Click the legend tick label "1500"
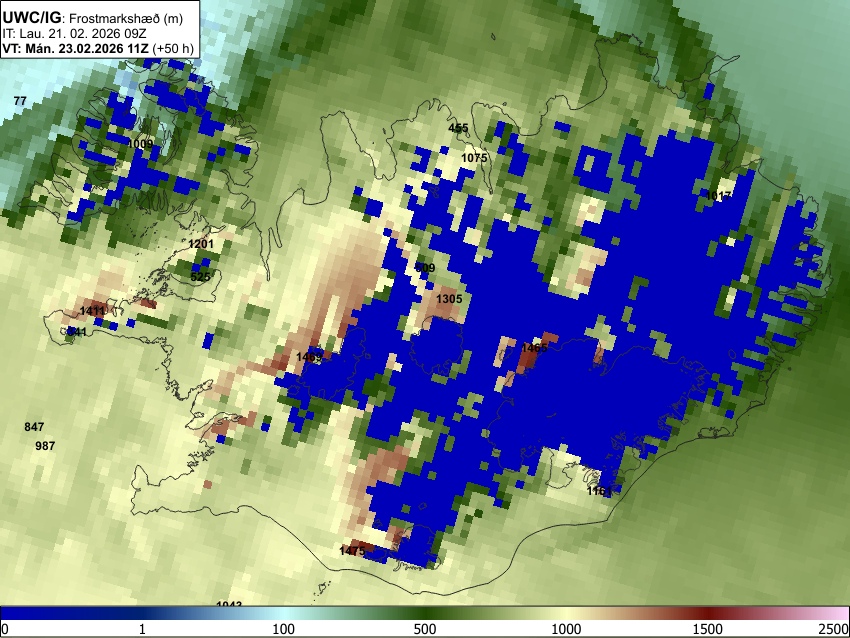Viewport: 850px width, 638px height. pos(708,629)
